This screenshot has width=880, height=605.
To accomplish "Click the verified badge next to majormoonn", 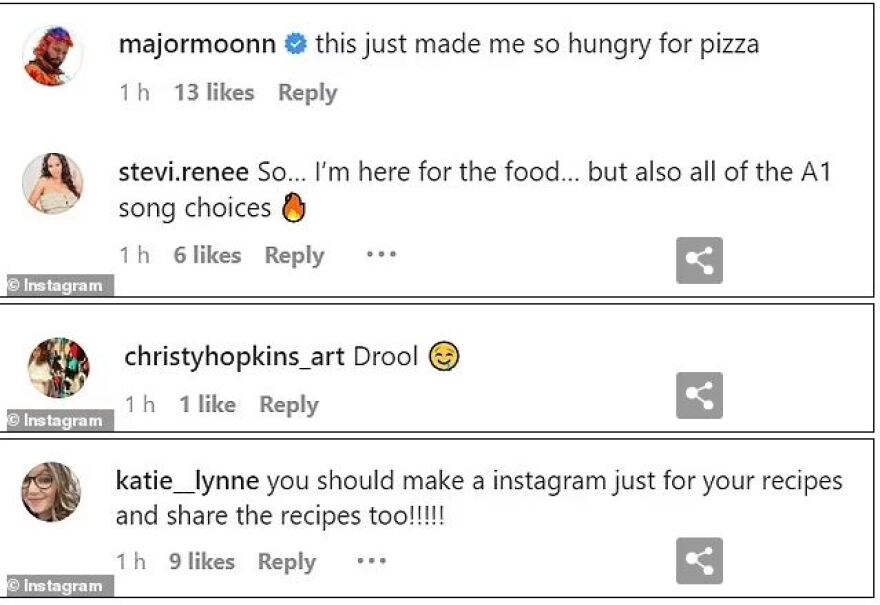I will click(x=295, y=44).
